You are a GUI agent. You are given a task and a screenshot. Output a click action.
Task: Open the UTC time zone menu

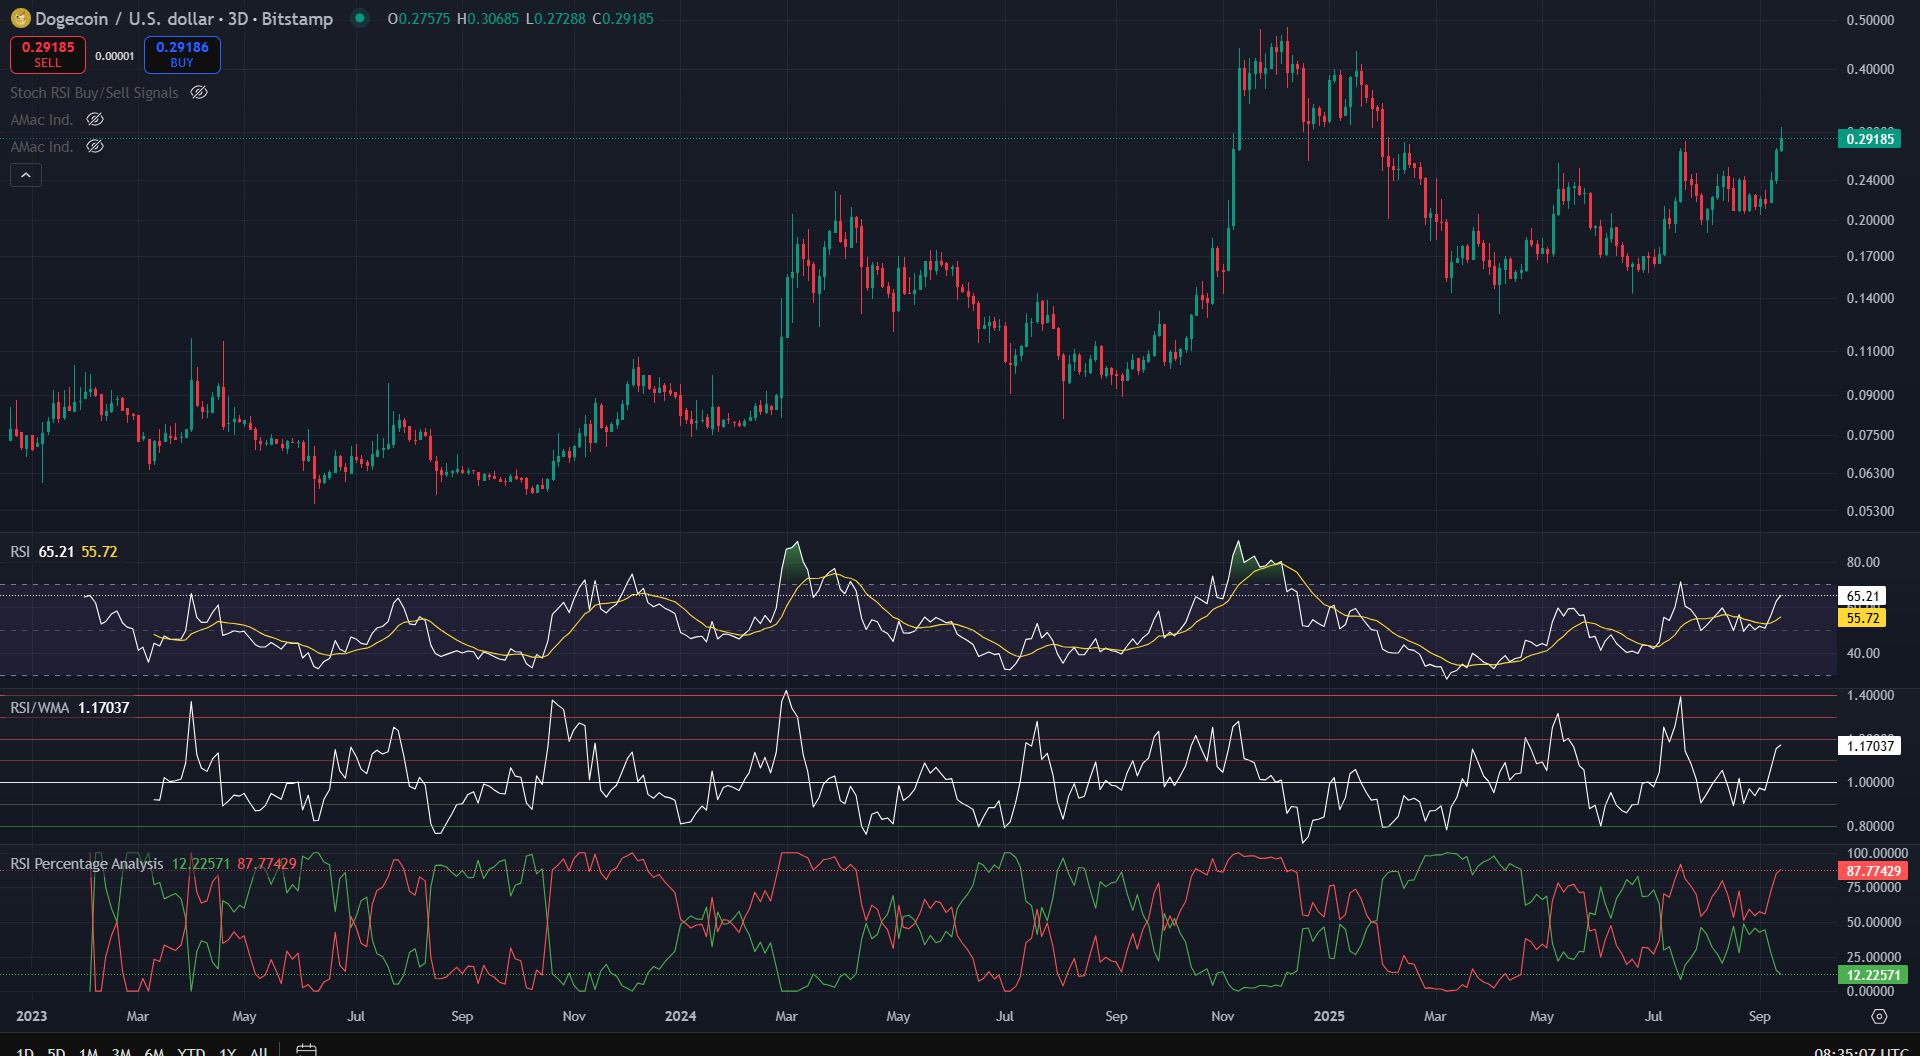click(x=1860, y=1051)
